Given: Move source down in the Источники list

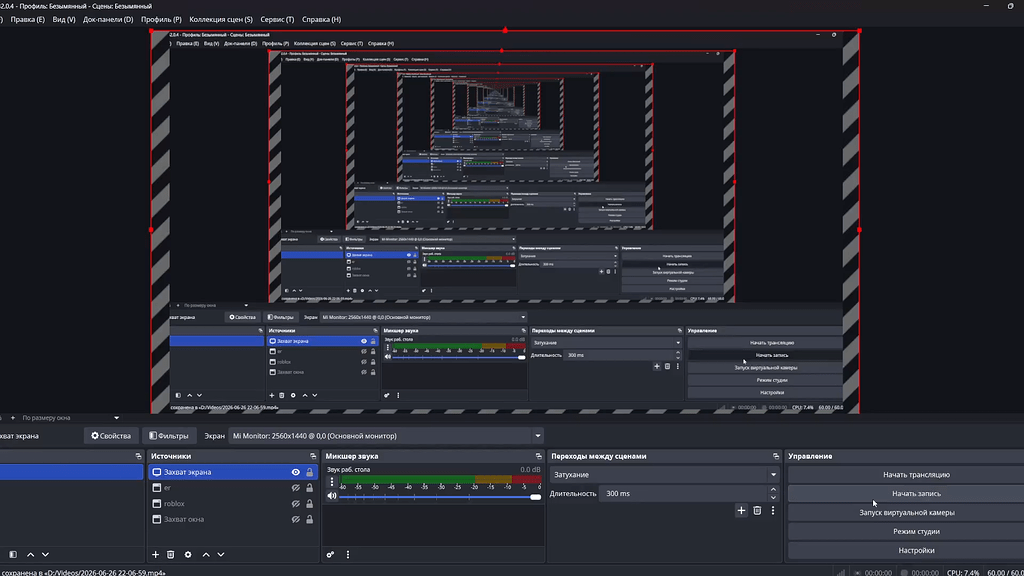Looking at the screenshot, I should [x=221, y=554].
